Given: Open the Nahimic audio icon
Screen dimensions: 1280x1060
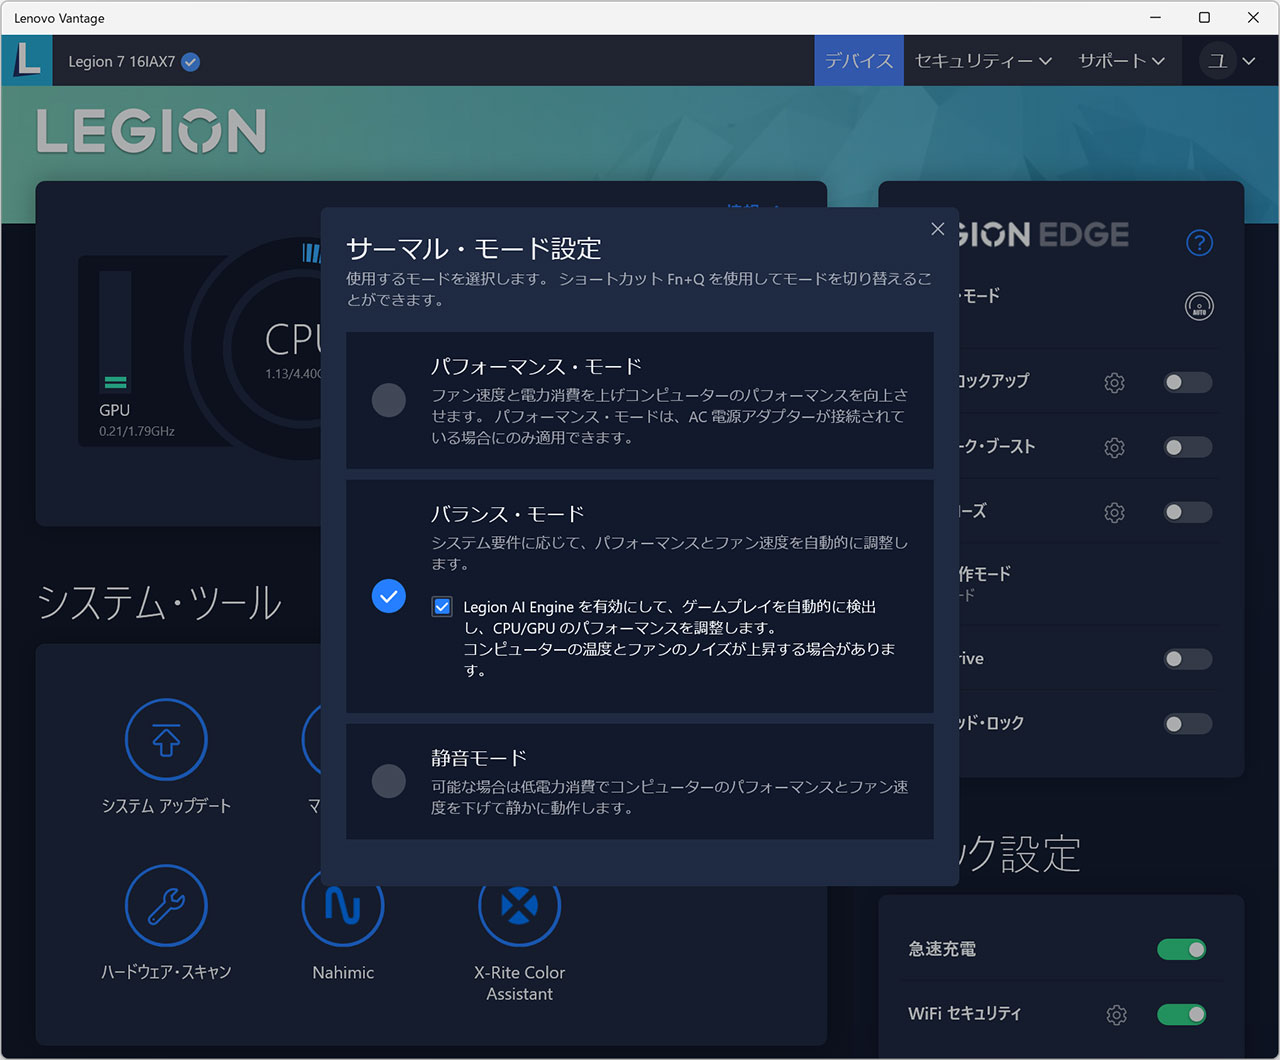Looking at the screenshot, I should click(343, 906).
